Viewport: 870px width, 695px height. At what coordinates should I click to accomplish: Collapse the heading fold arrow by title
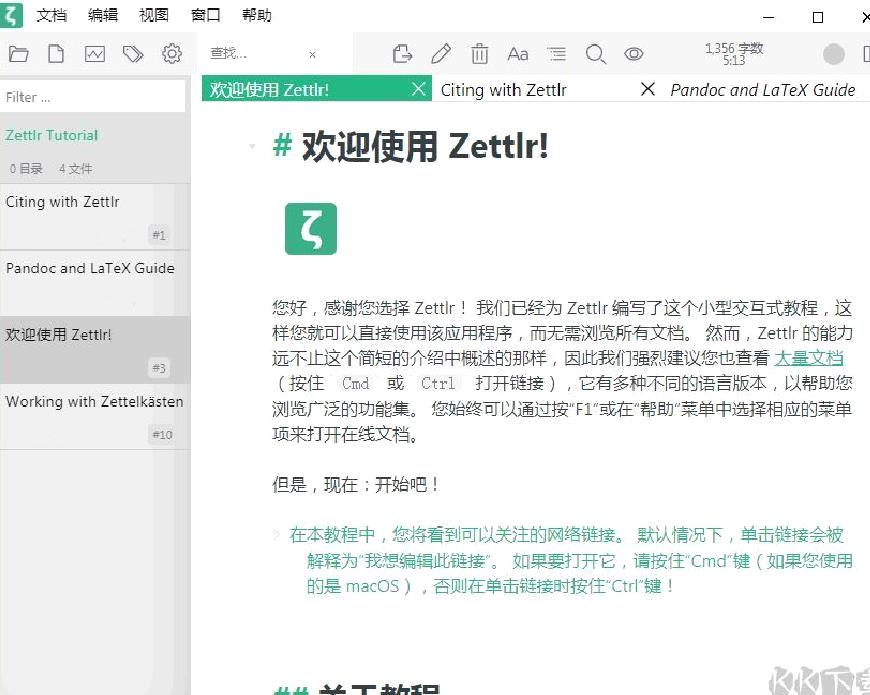[252, 146]
